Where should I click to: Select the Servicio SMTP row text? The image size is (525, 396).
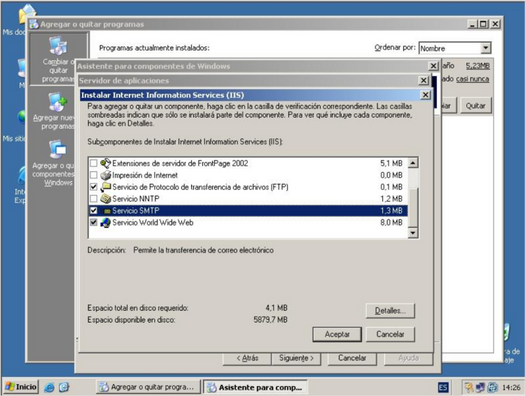(136, 211)
